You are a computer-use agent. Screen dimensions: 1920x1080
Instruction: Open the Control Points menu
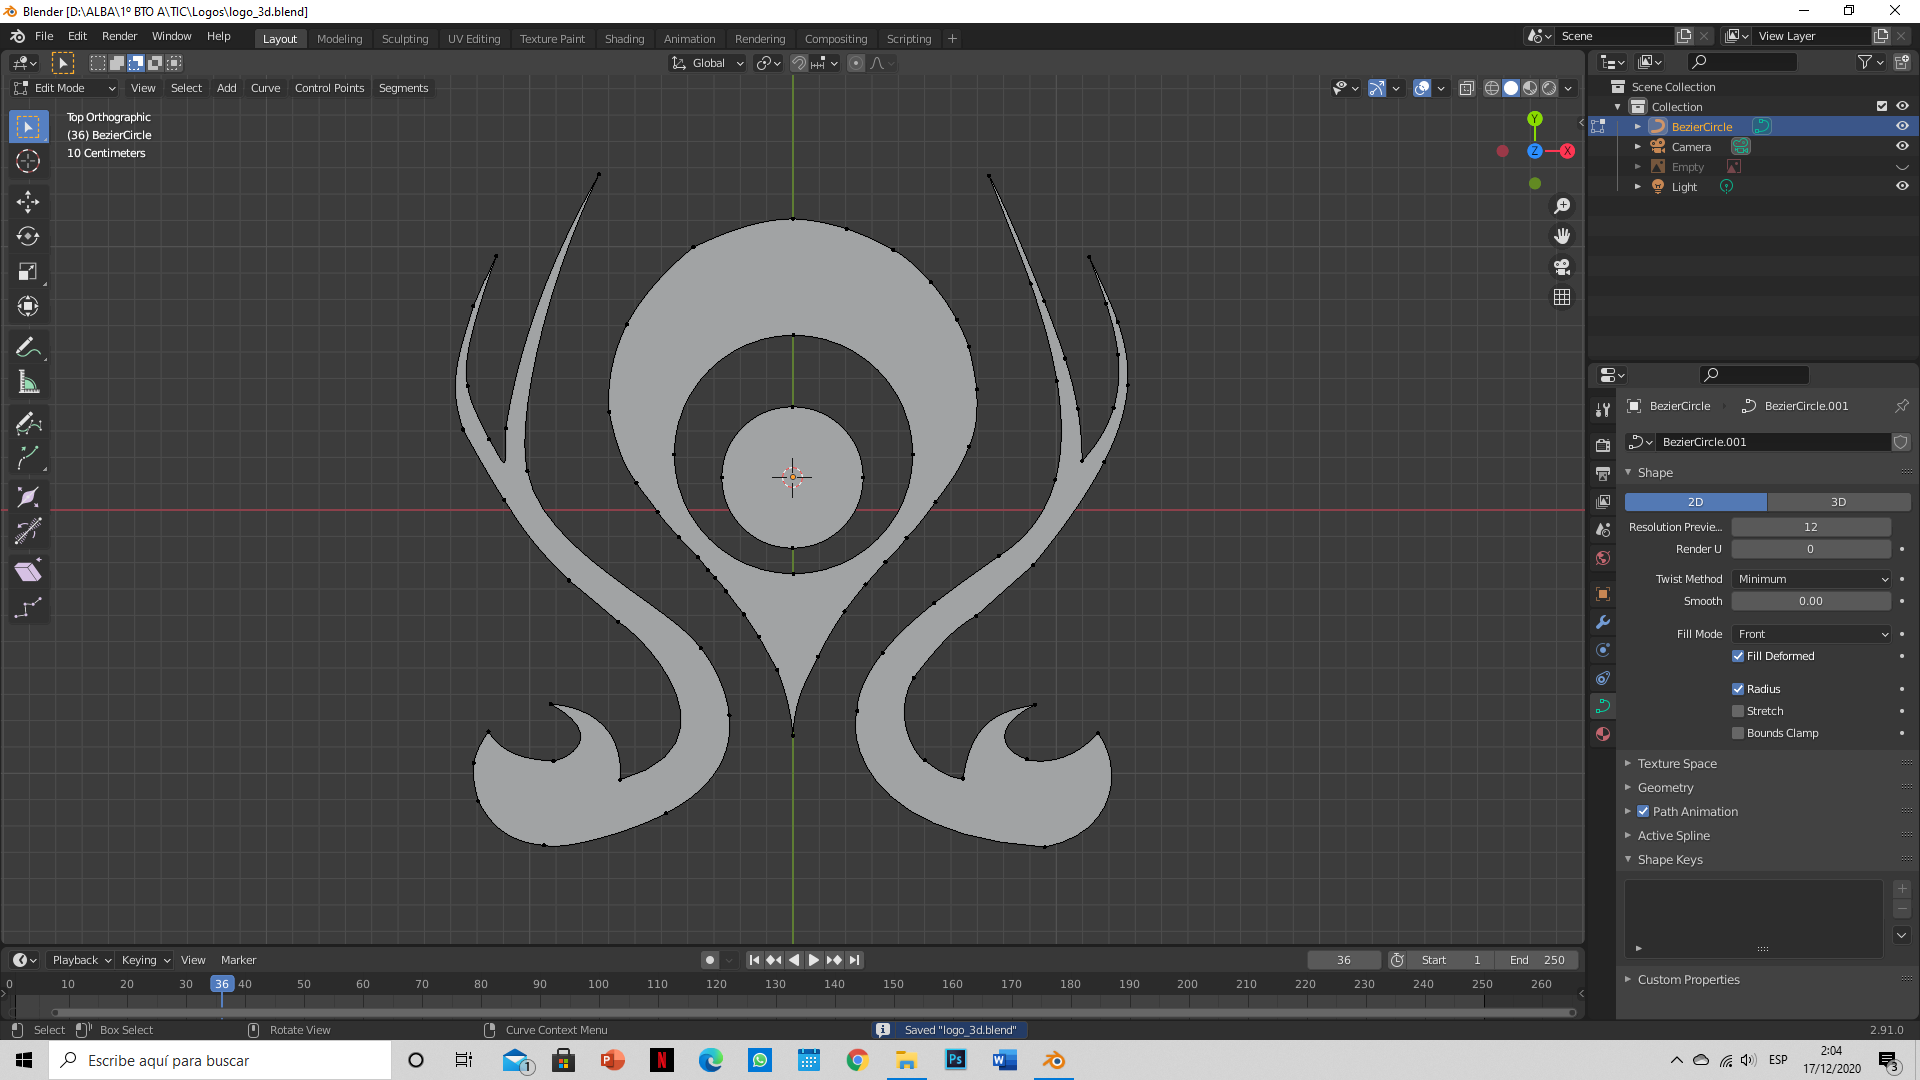click(329, 88)
